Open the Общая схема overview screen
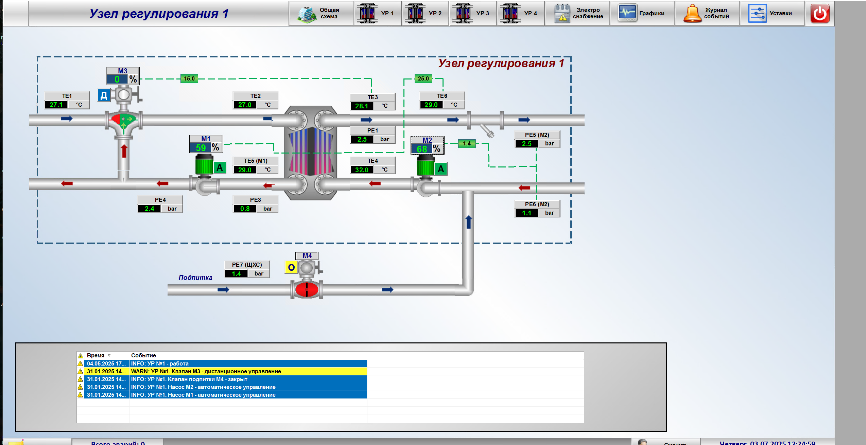Viewport: 866px width, 445px height. 317,13
